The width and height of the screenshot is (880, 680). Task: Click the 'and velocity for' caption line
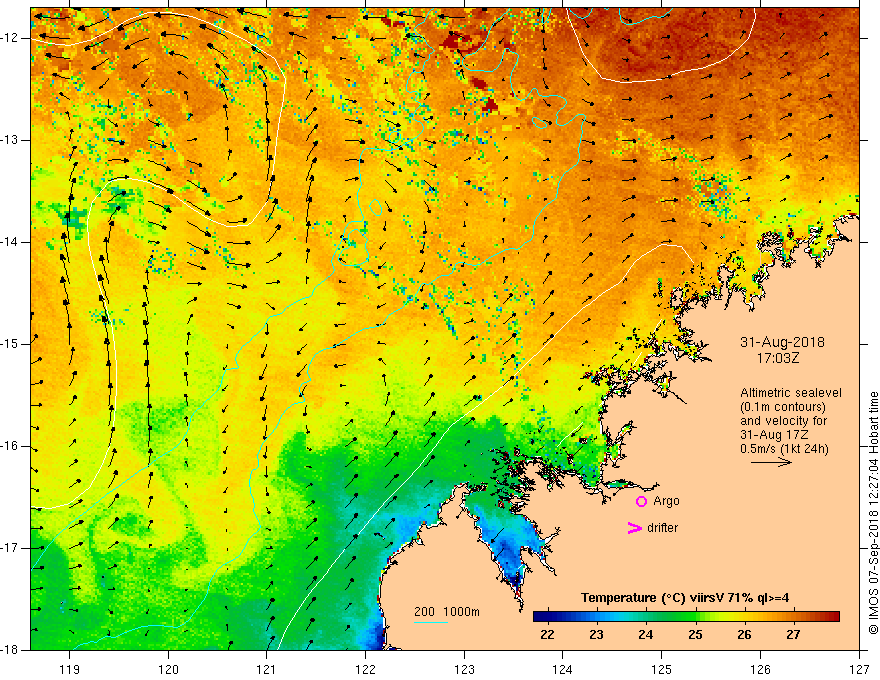(x=783, y=421)
